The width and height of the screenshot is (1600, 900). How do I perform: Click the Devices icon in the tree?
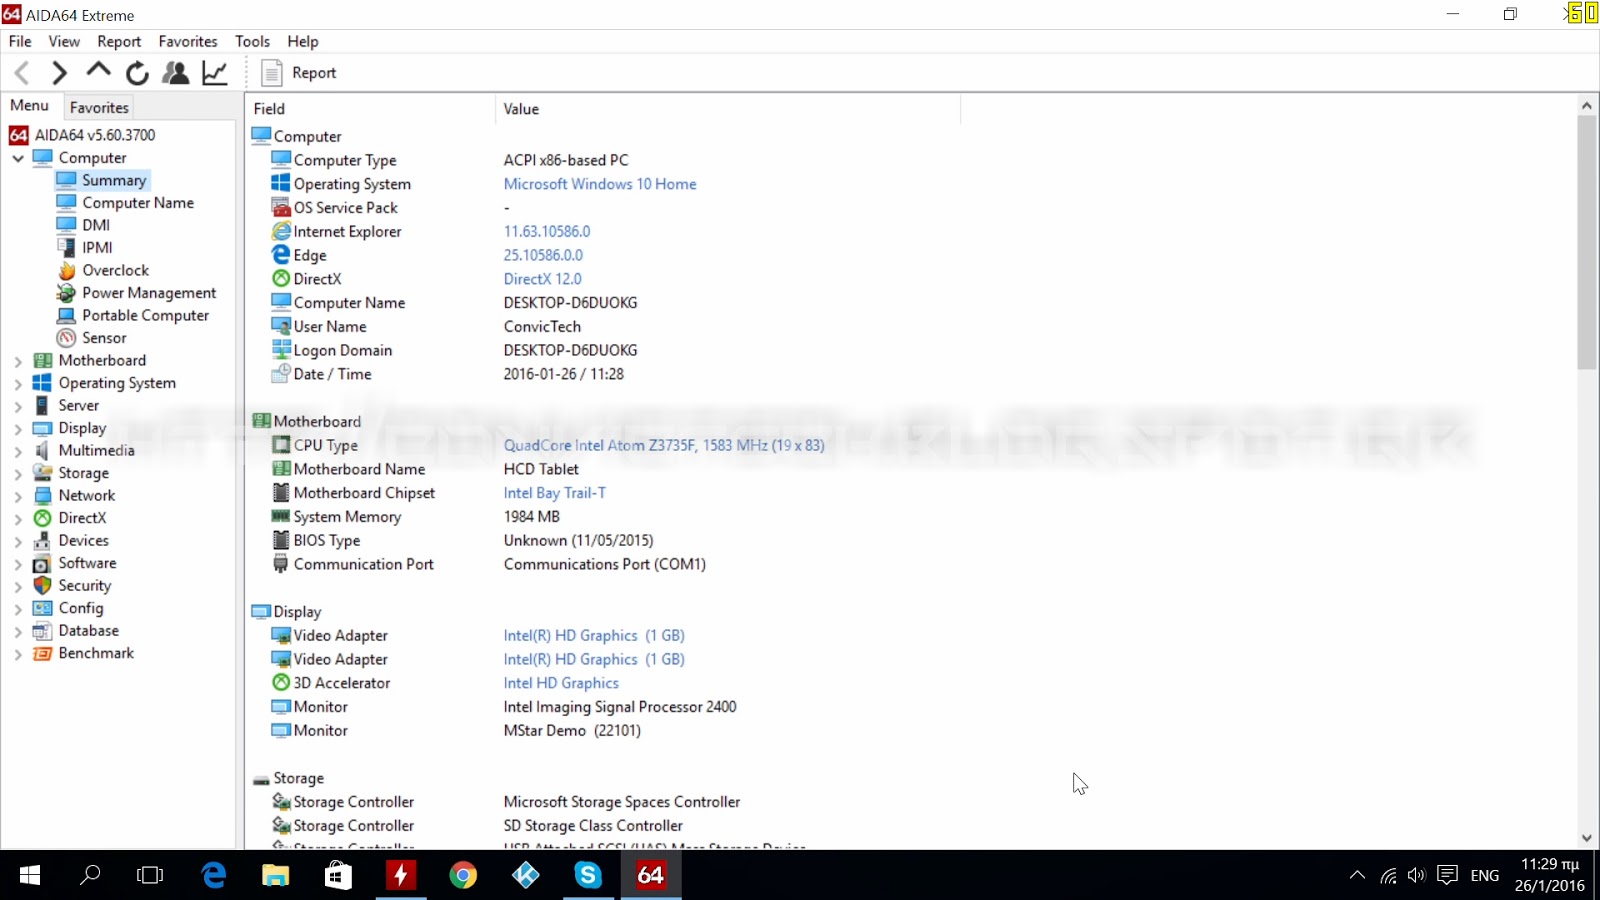[42, 541]
